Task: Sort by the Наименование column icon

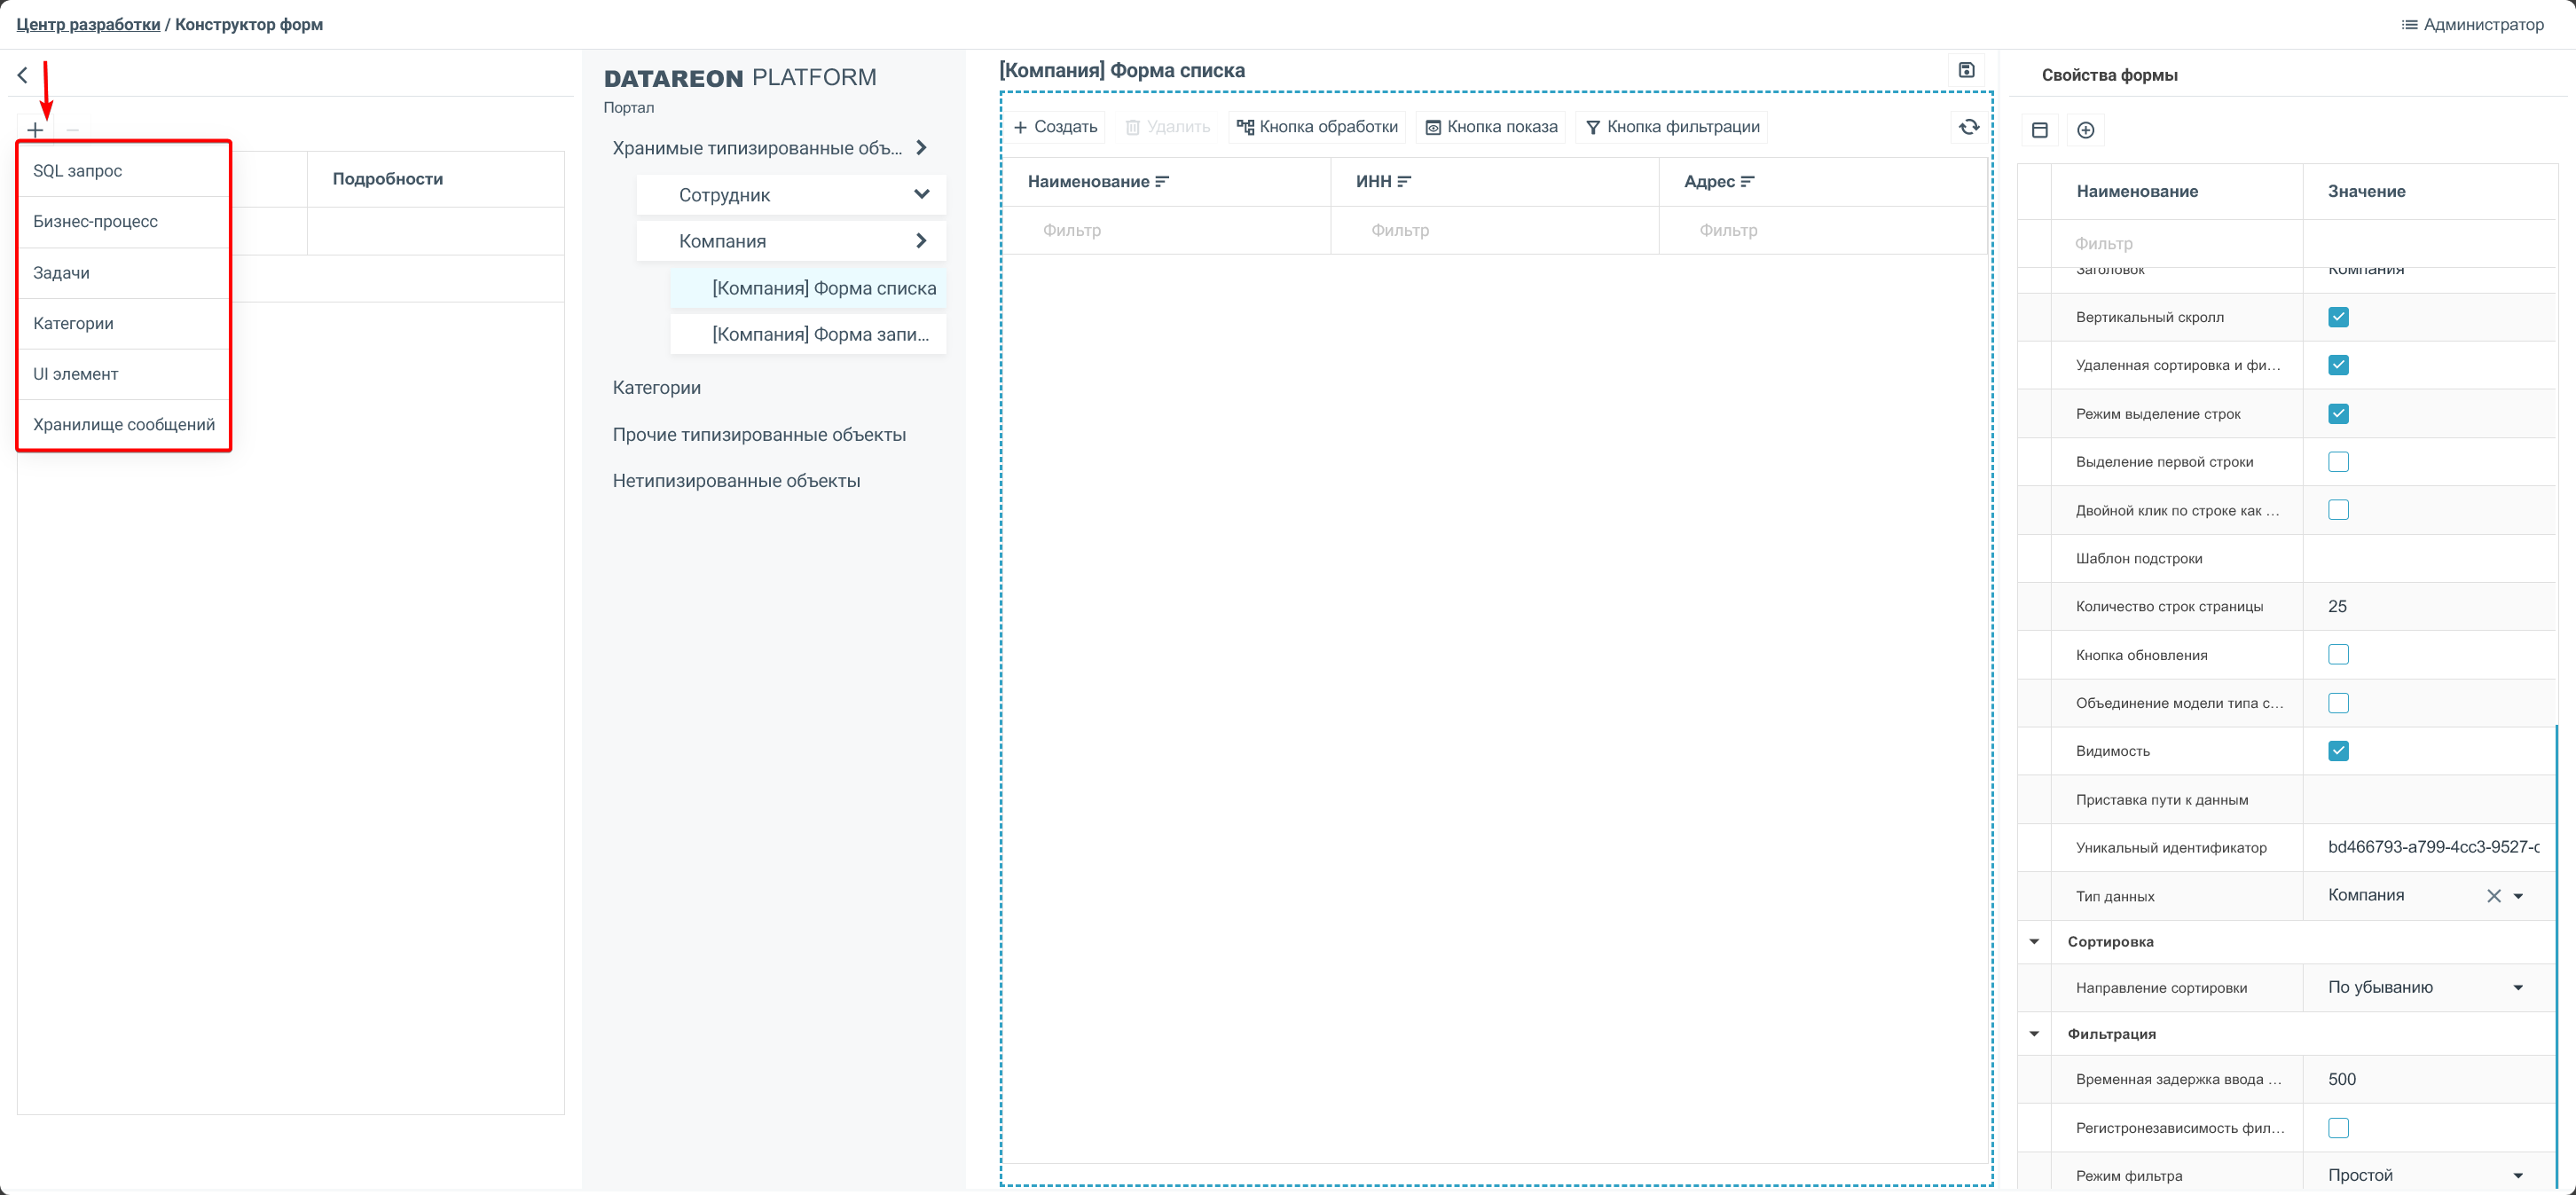Action: [1162, 182]
